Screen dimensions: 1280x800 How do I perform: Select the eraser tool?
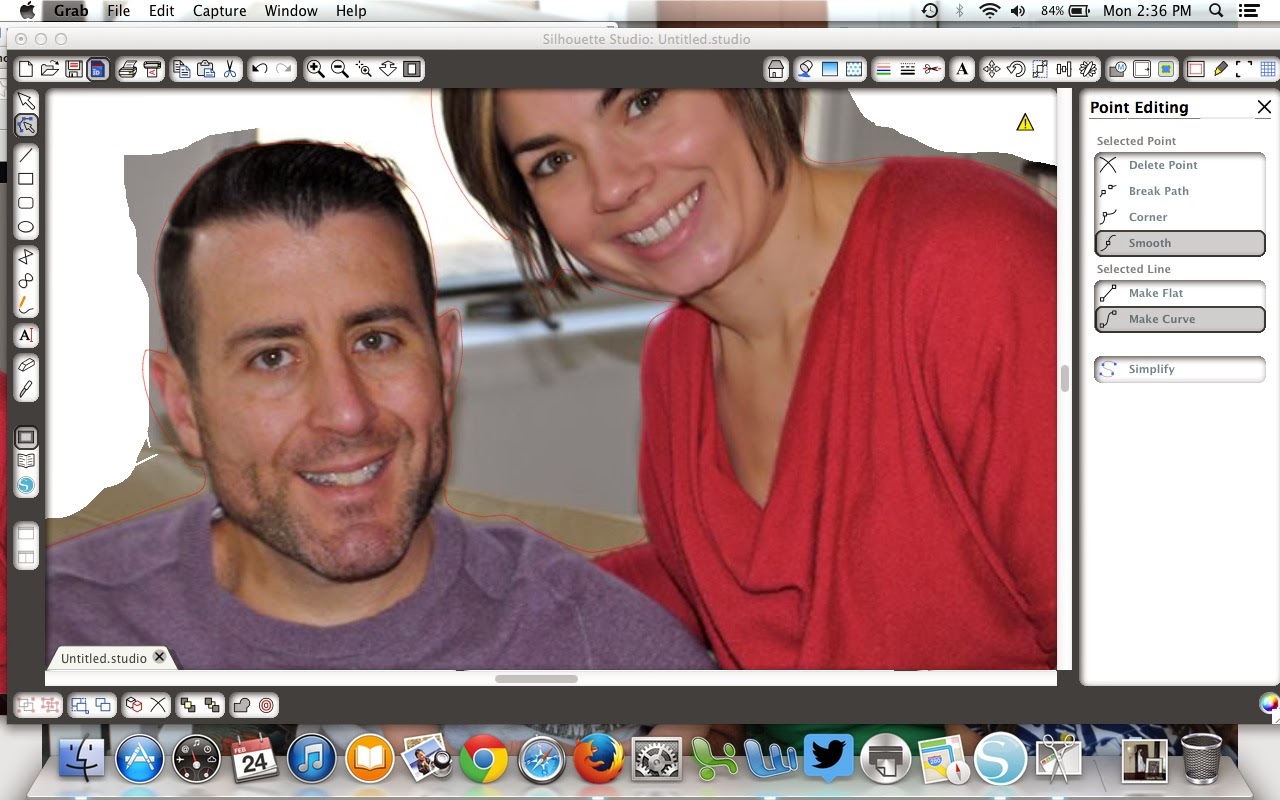coord(27,366)
